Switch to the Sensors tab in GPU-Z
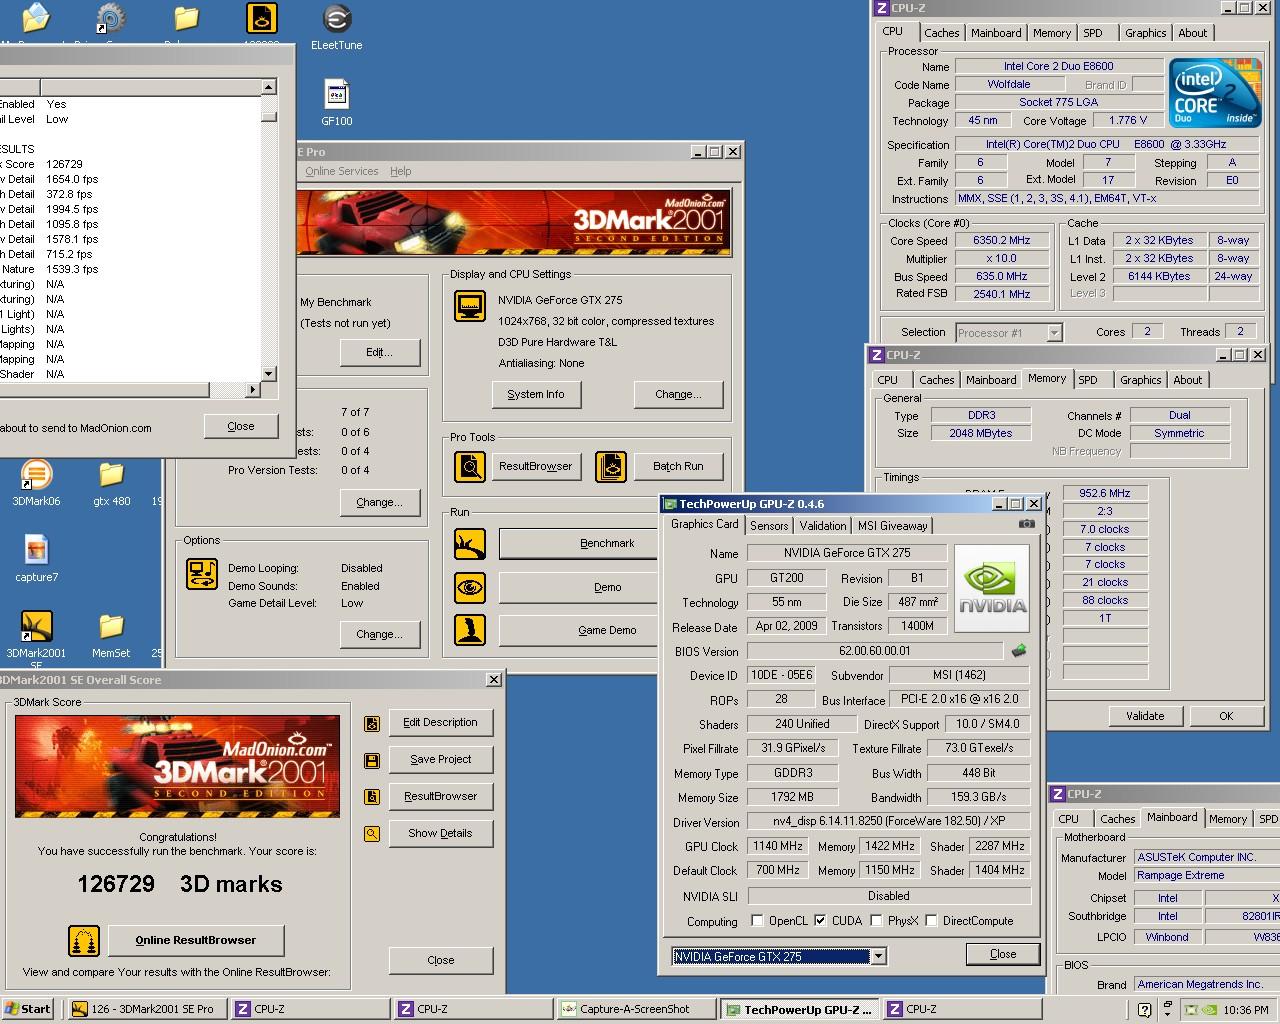This screenshot has height=1024, width=1280. tap(769, 526)
